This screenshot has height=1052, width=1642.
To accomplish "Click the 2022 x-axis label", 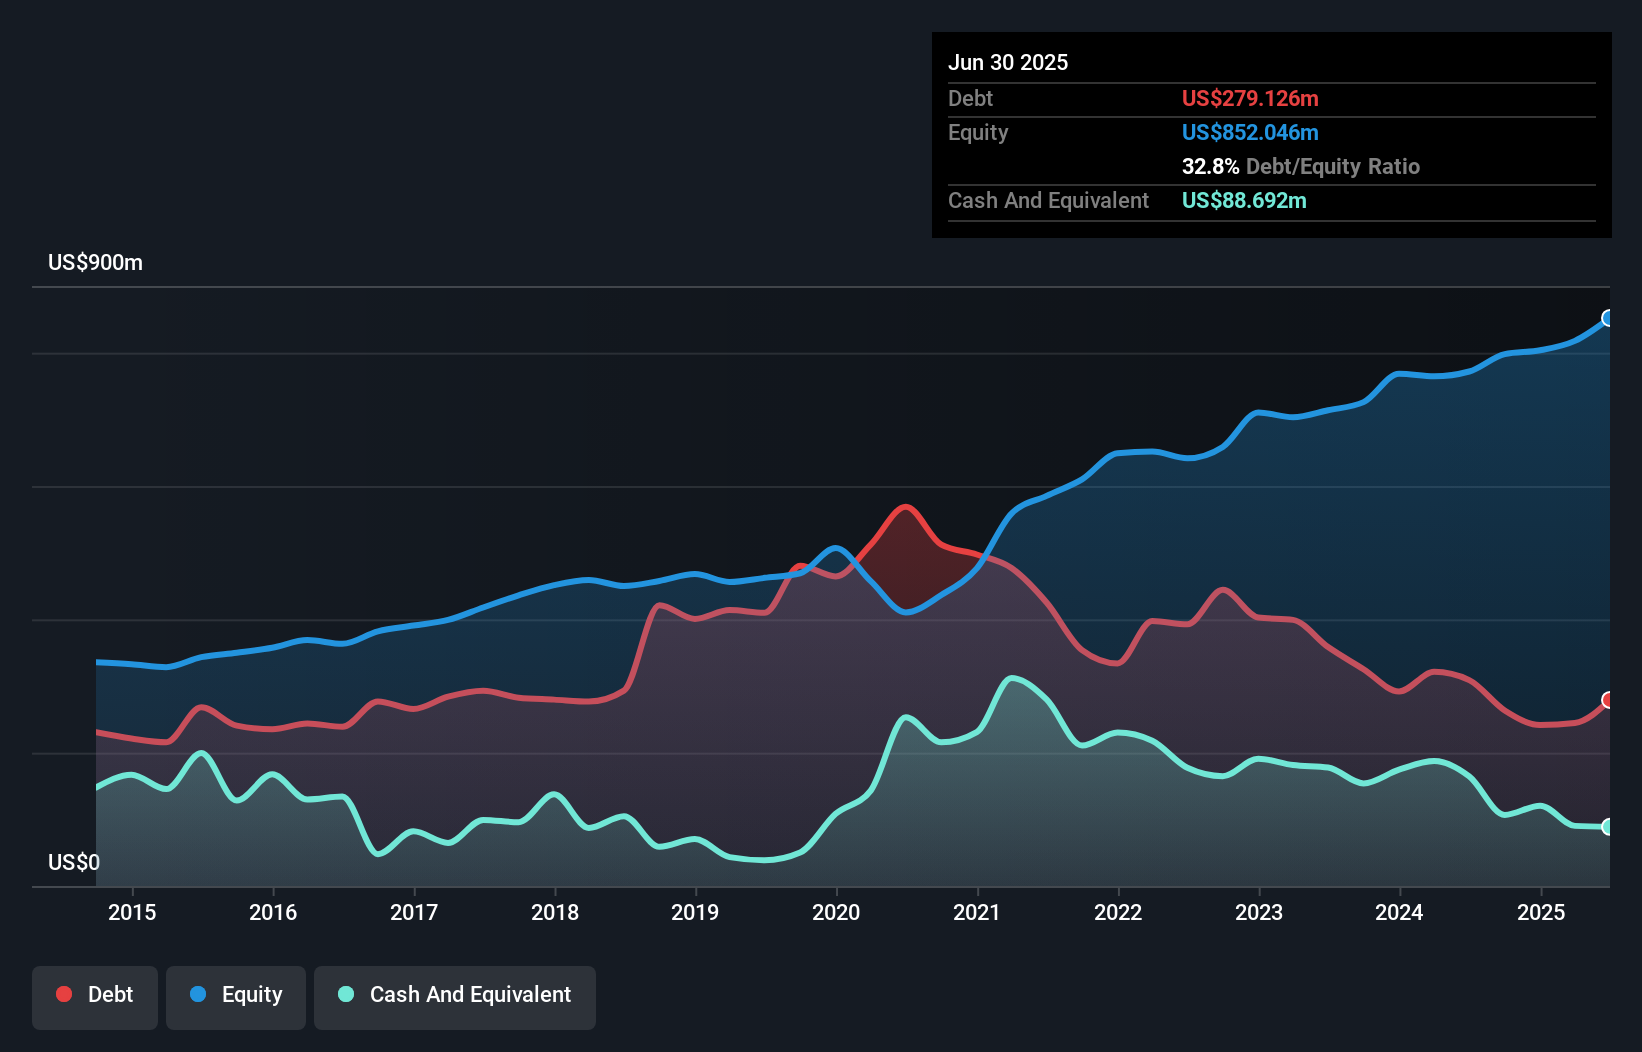I will (1118, 912).
